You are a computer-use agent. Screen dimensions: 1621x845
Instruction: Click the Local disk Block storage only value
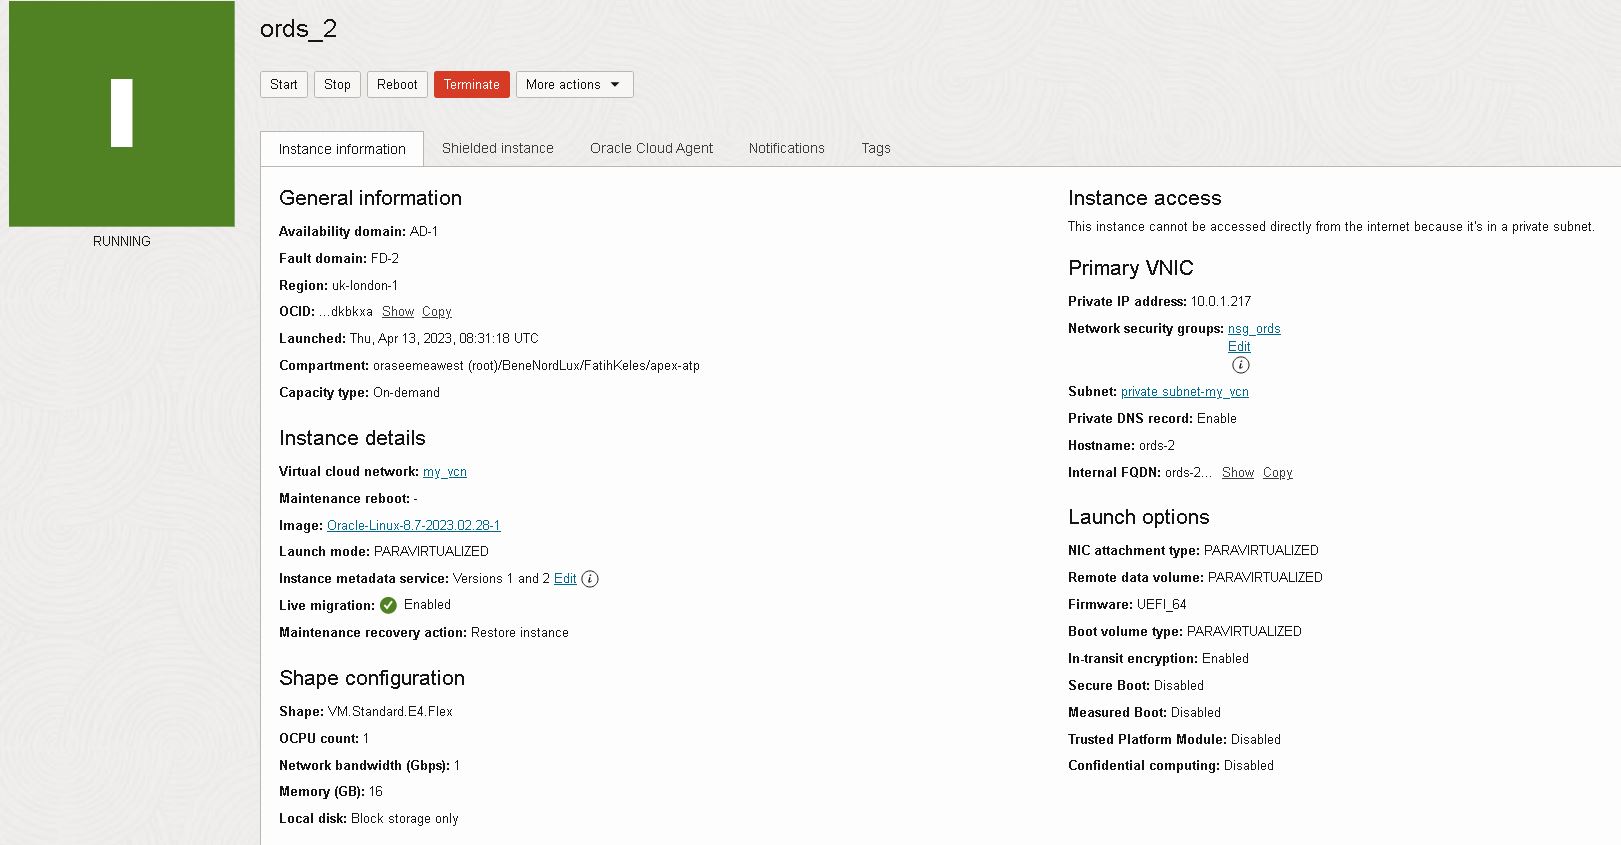point(405,819)
